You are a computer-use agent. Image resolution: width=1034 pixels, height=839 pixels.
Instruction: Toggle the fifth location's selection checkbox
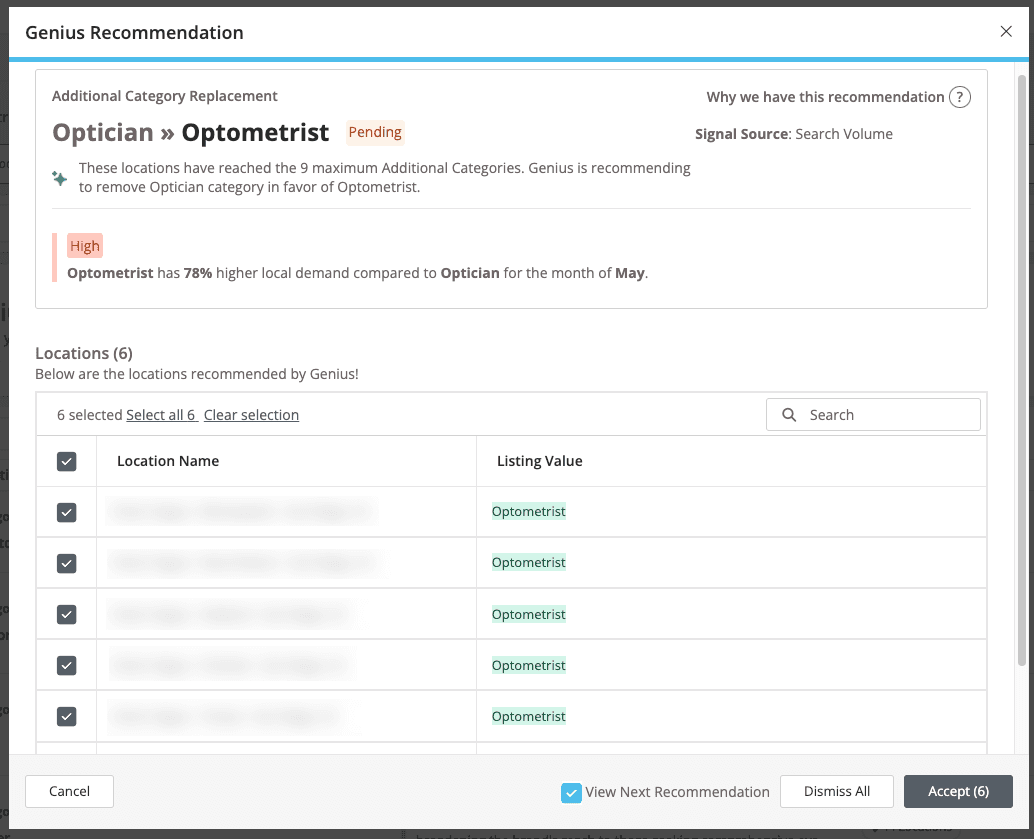pyautogui.click(x=66, y=716)
